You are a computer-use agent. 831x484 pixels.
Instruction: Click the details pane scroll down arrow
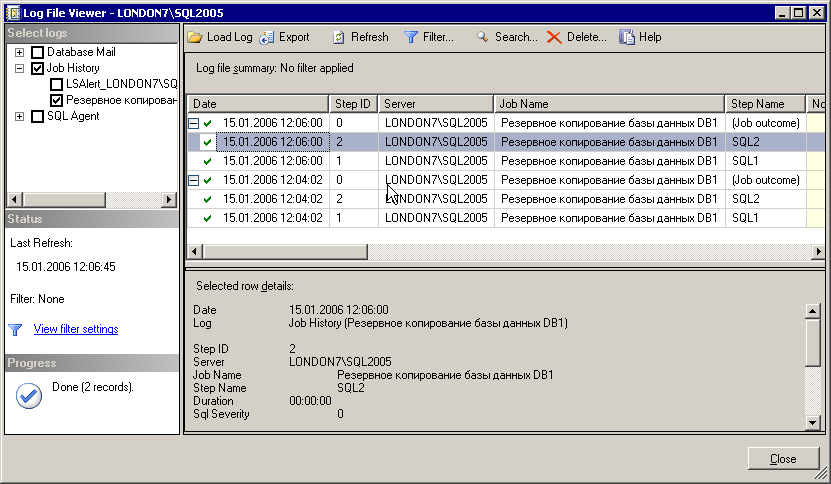(812, 423)
